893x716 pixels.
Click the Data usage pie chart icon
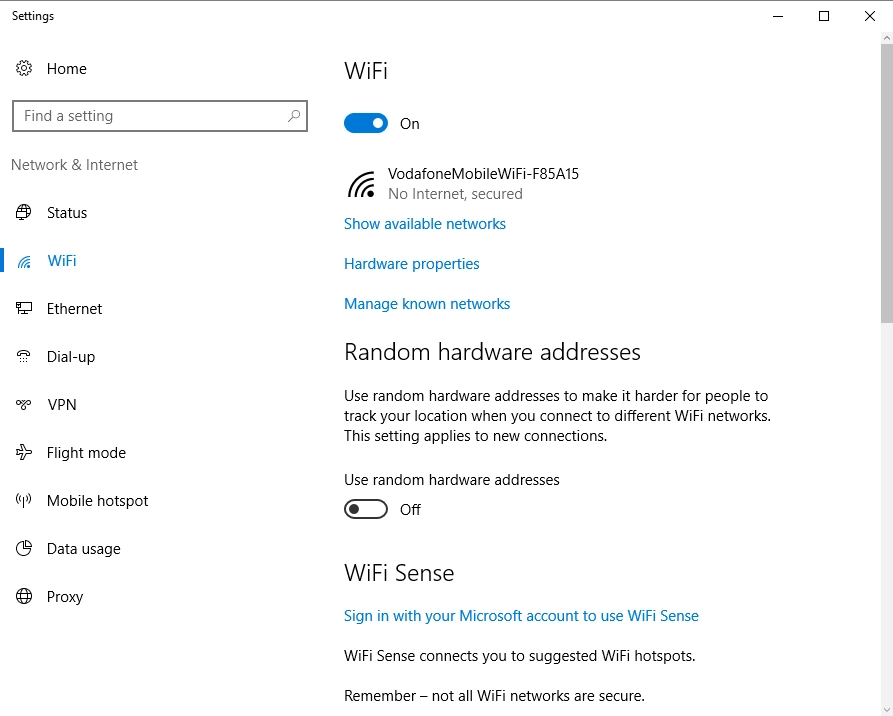click(x=23, y=548)
